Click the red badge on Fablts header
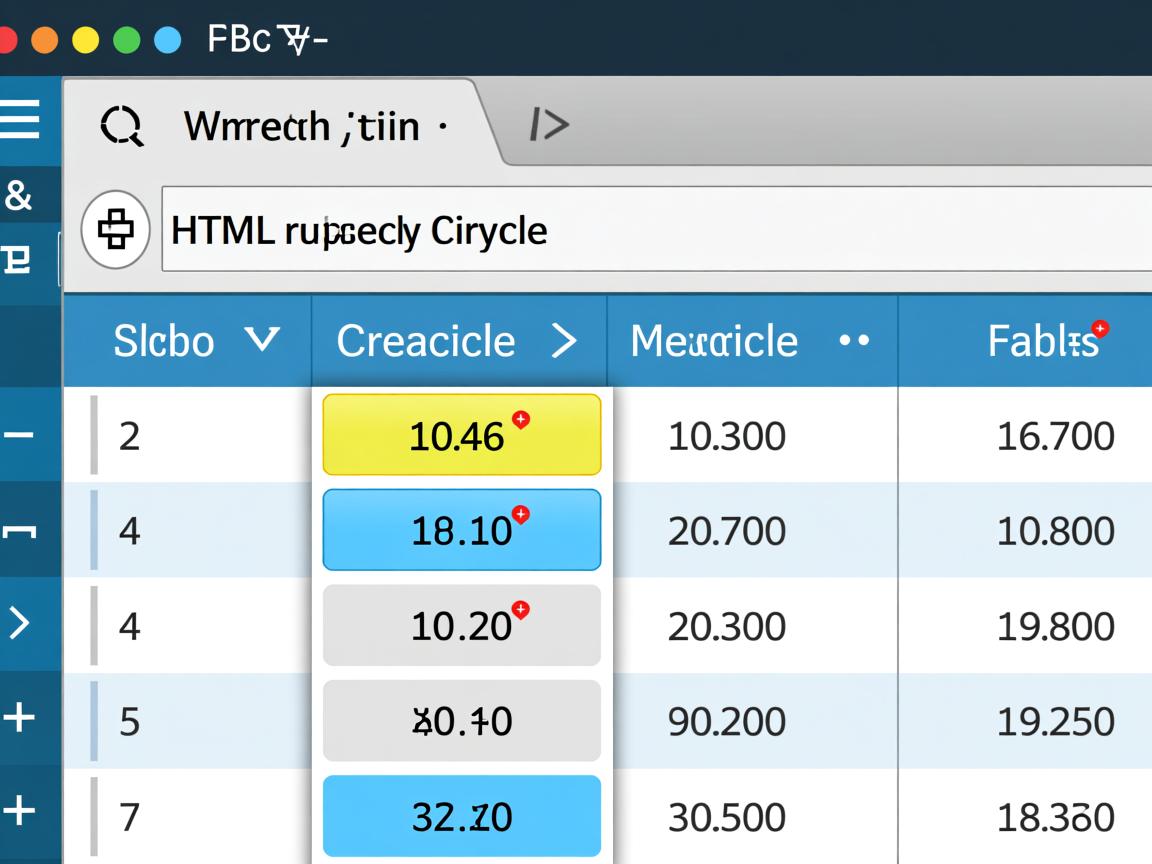The image size is (1152, 864). (x=1100, y=328)
